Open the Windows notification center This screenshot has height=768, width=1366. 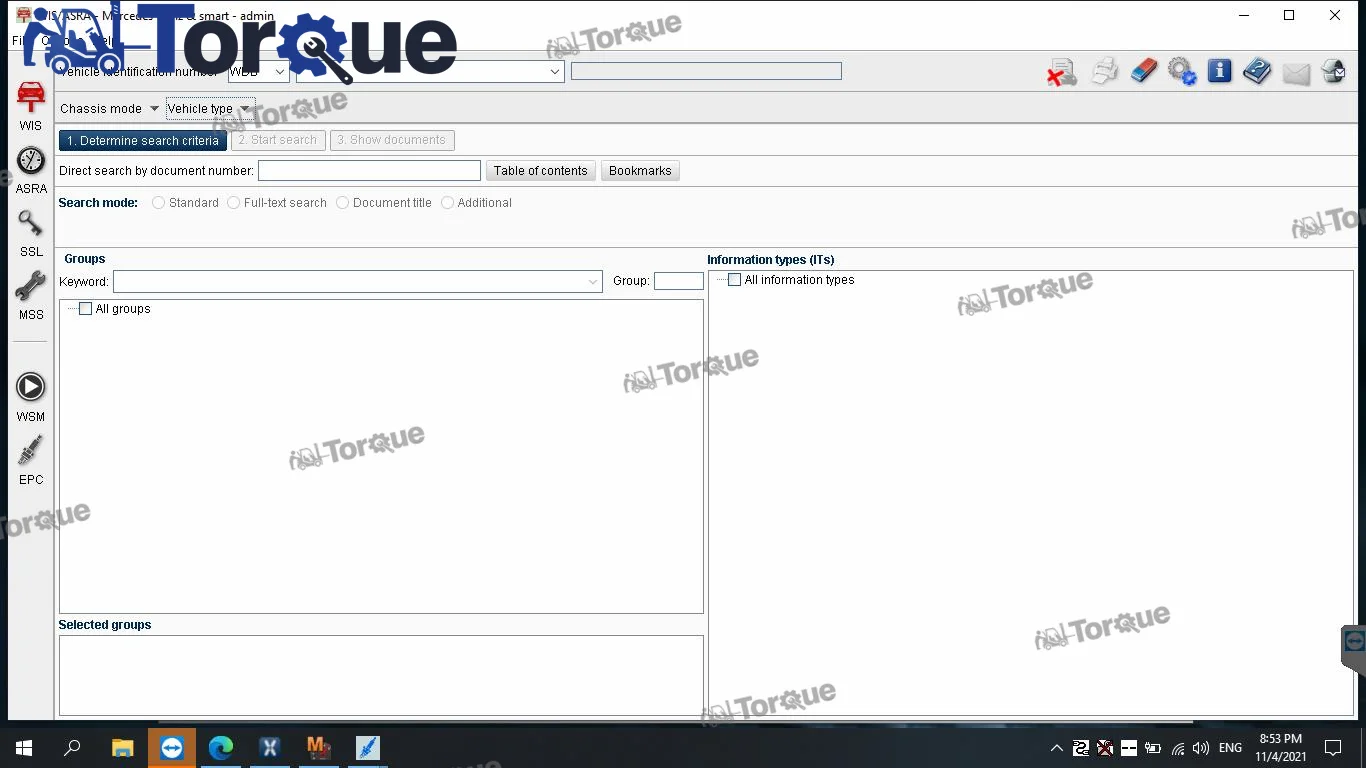click(x=1332, y=747)
